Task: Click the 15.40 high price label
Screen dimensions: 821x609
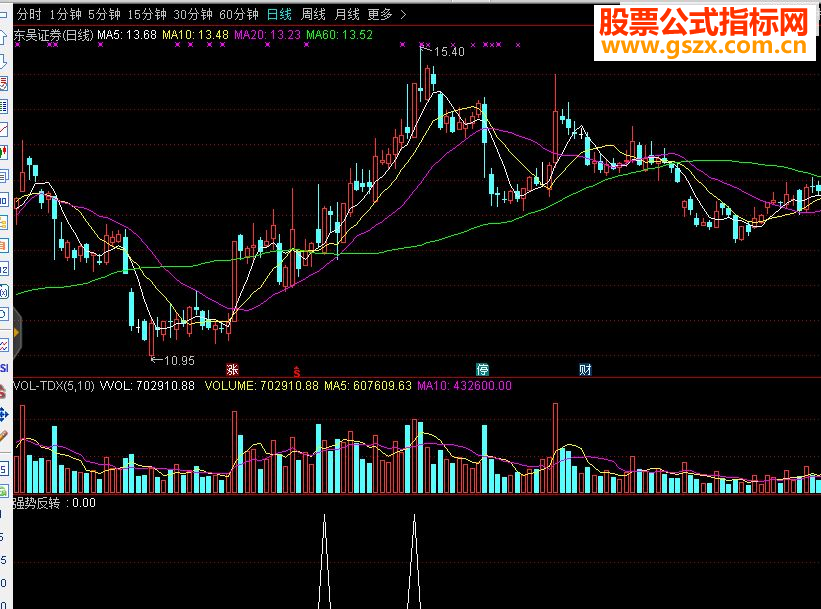Action: (449, 51)
